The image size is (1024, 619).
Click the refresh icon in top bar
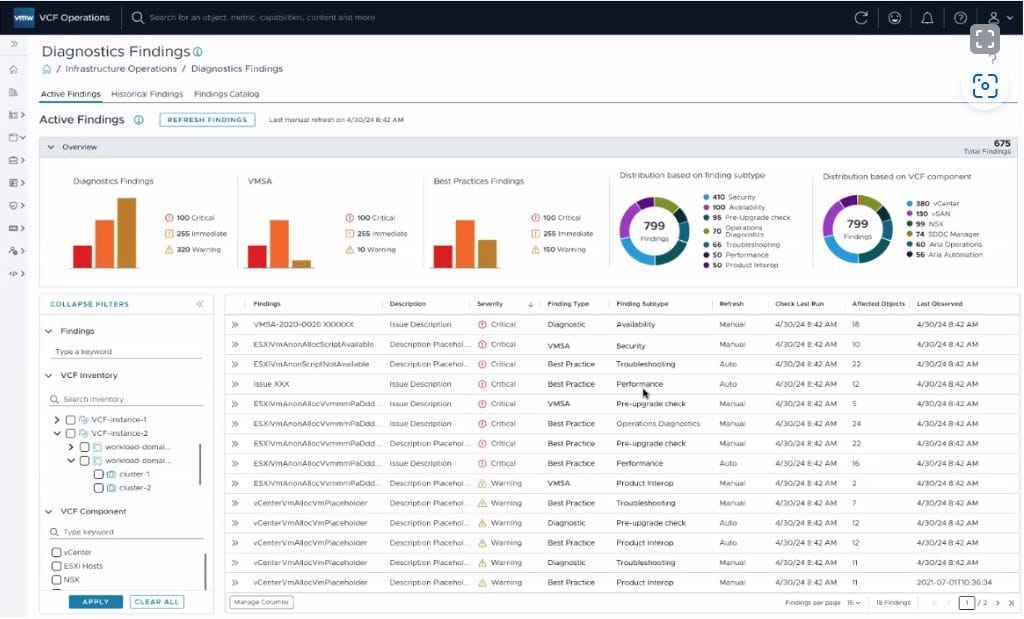[x=861, y=18]
